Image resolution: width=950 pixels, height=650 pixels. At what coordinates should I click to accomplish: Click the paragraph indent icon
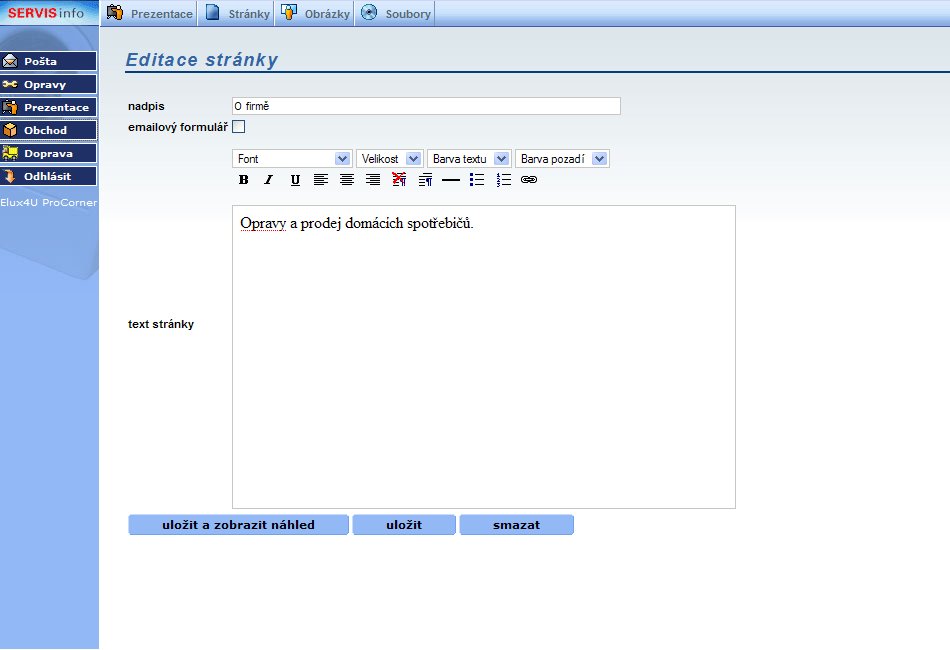click(x=425, y=179)
